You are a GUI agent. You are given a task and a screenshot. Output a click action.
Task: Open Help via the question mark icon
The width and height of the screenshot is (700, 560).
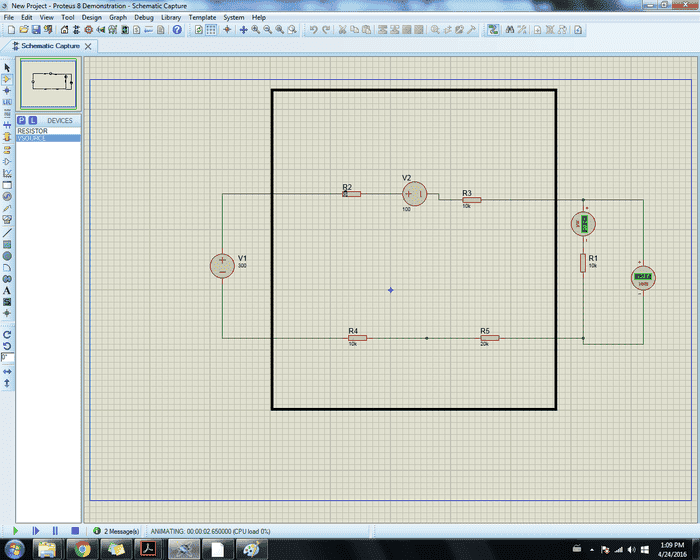177,31
